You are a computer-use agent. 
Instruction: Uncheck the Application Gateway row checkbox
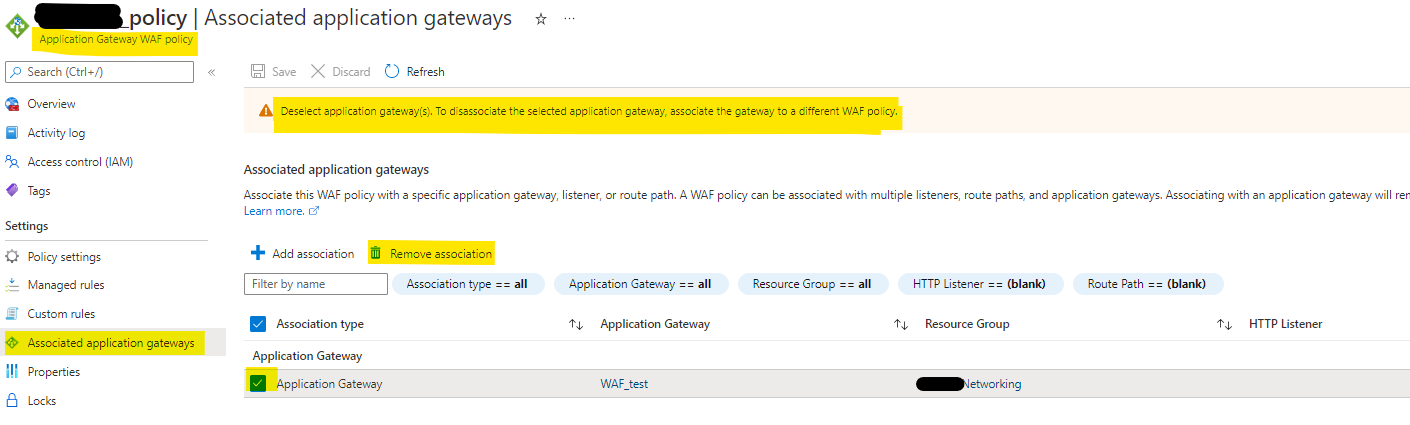(x=258, y=383)
